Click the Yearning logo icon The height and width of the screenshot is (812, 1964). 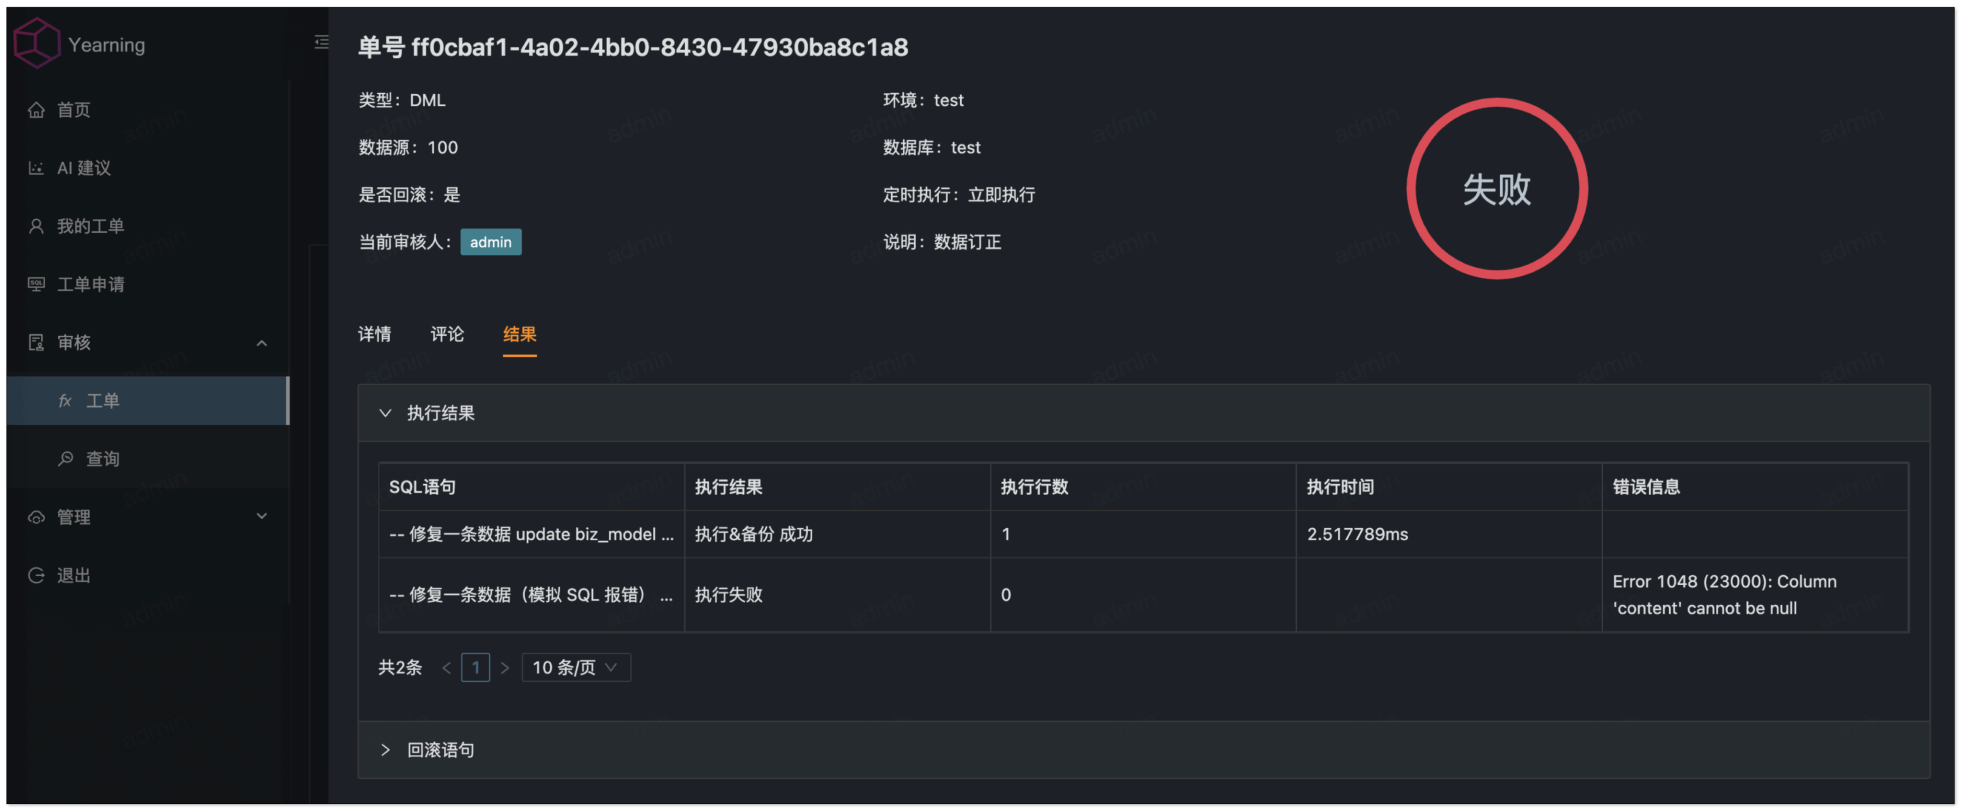pyautogui.click(x=37, y=44)
